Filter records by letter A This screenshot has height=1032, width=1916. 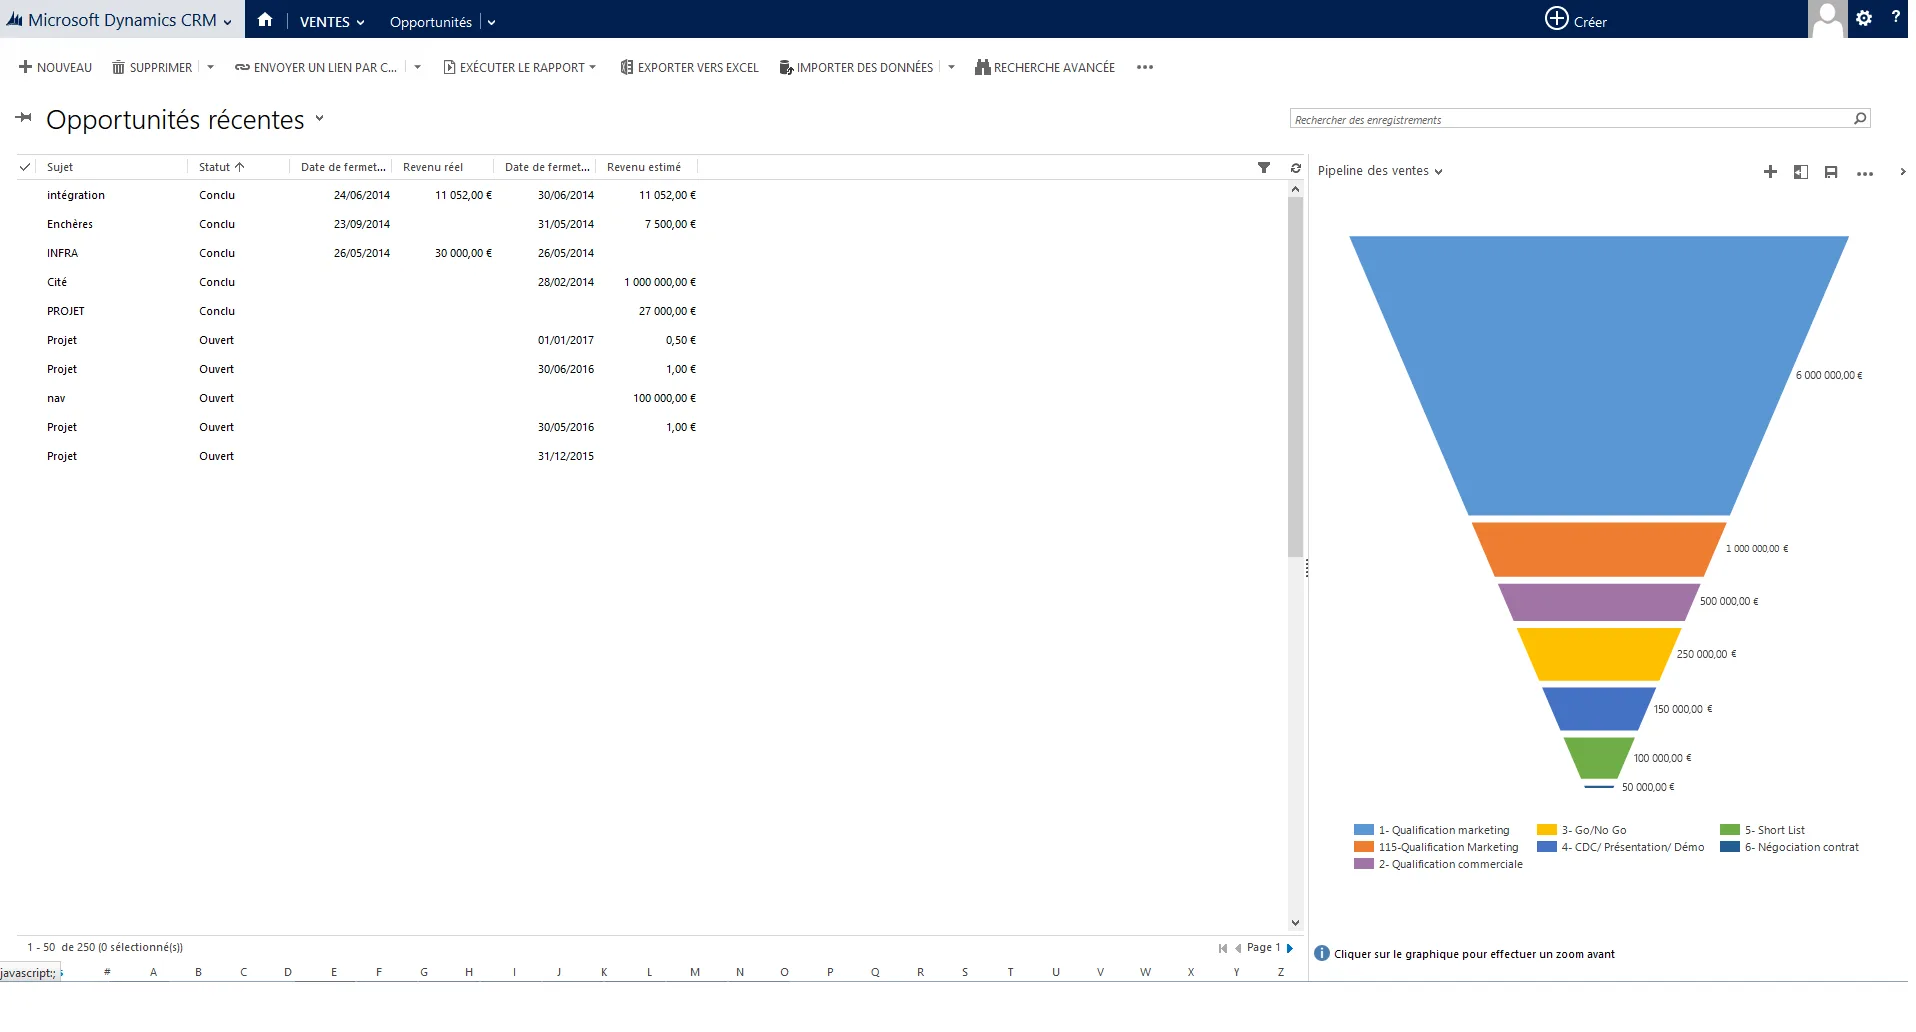click(x=153, y=972)
